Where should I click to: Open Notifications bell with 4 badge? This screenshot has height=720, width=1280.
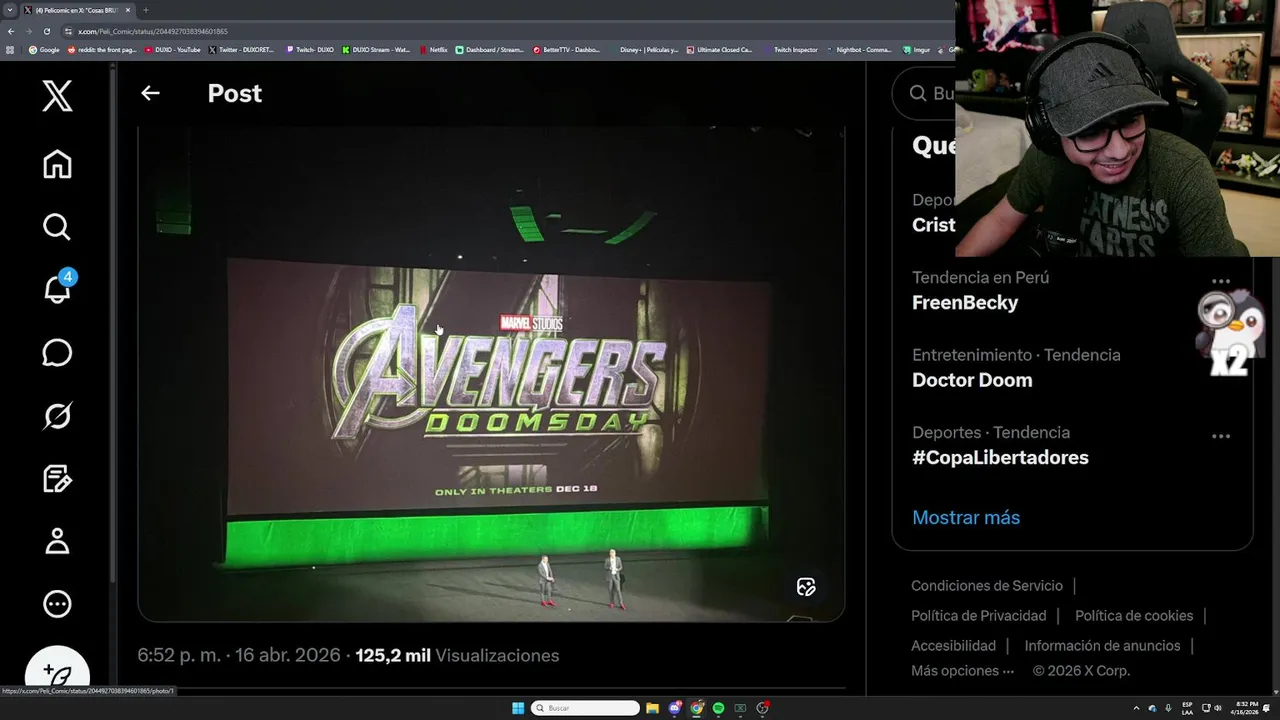58,288
